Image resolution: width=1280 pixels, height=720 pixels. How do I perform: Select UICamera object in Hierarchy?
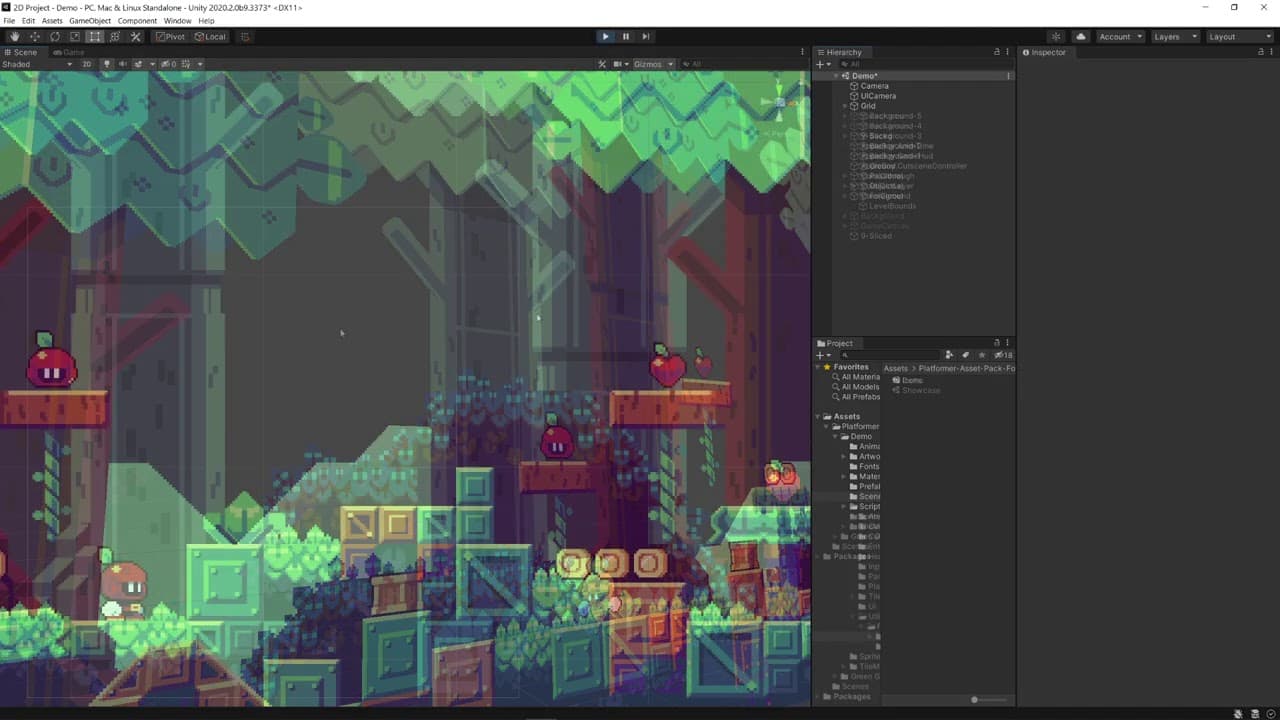[x=878, y=96]
